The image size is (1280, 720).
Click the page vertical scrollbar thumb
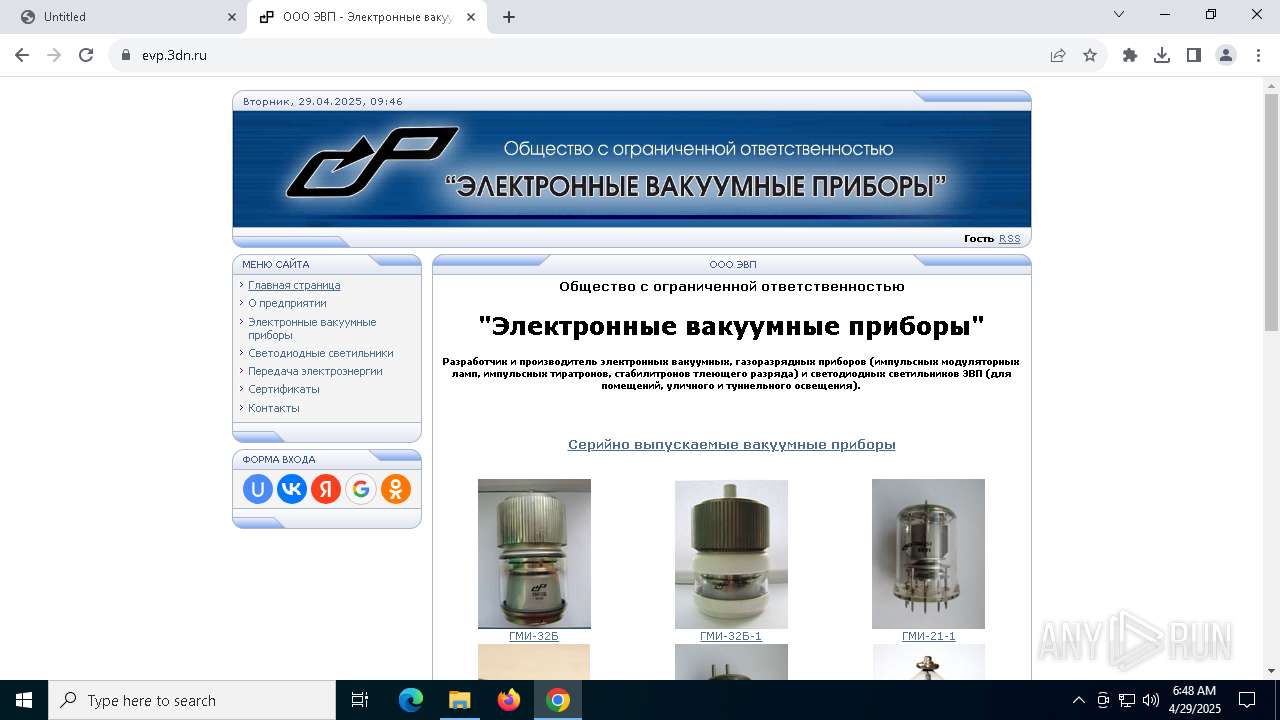[1271, 212]
